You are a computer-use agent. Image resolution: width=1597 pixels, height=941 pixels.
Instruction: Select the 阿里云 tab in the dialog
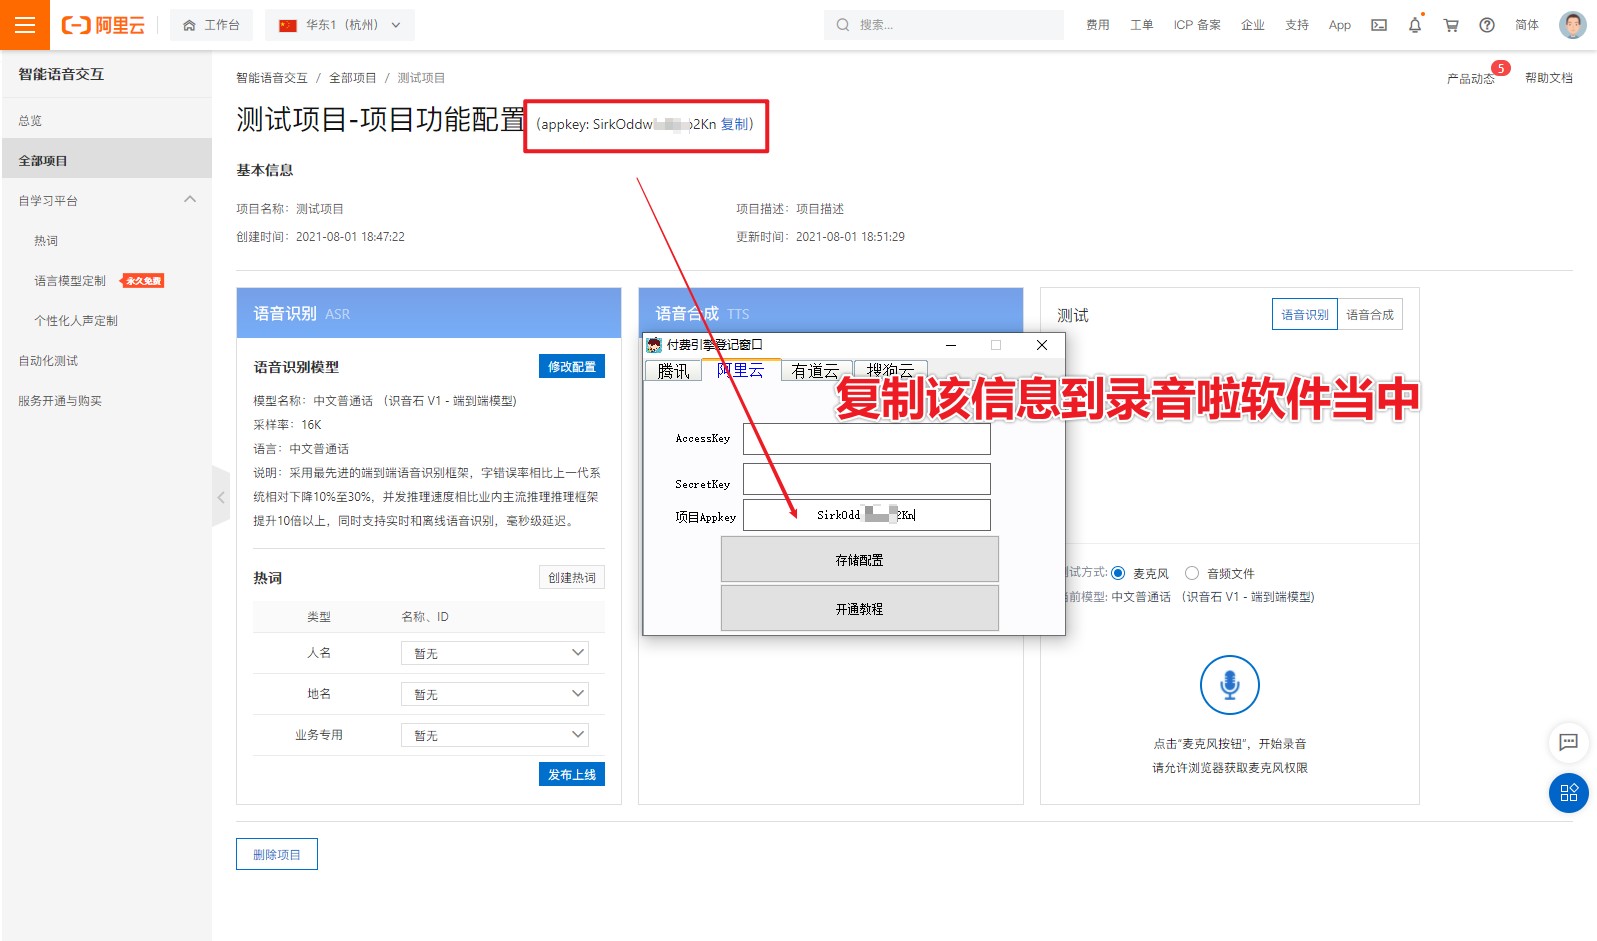pyautogui.click(x=740, y=370)
